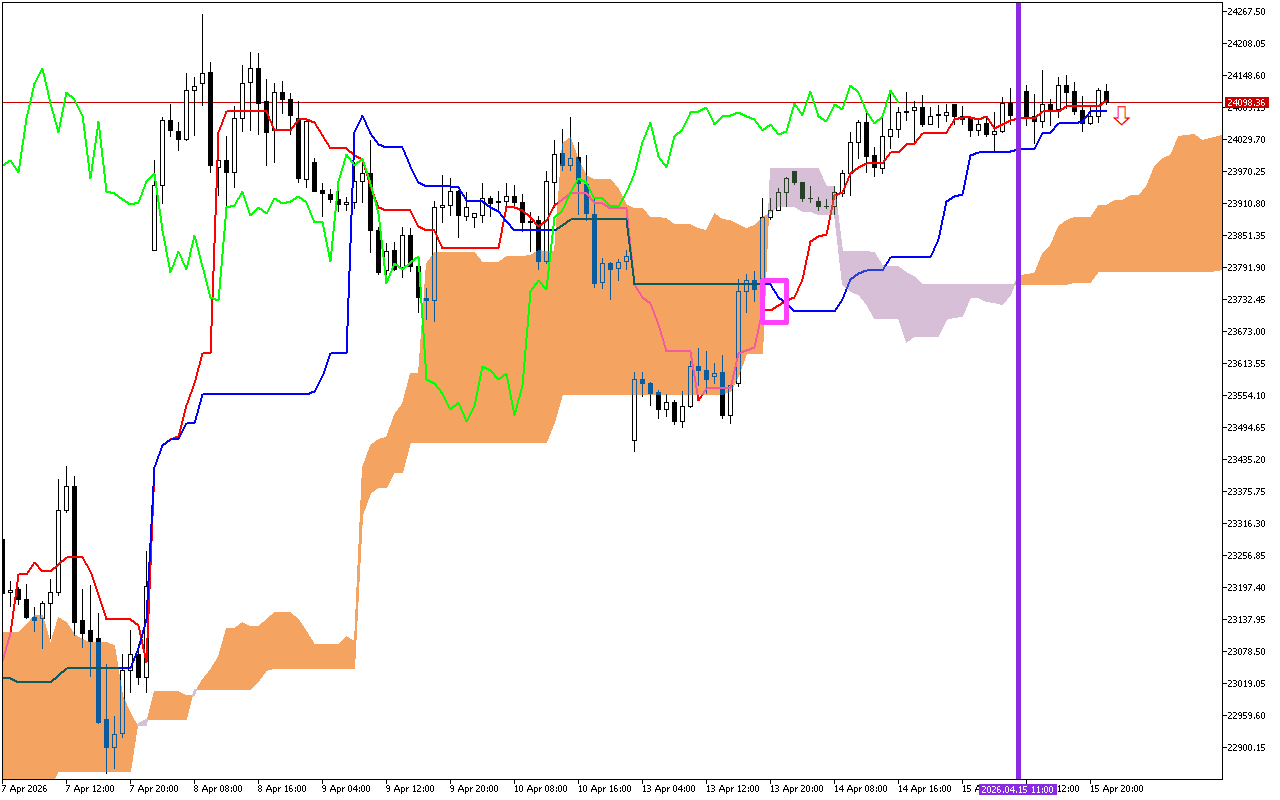
Task: Click the 15 Apr 20:00 time label
Action: point(1117,789)
